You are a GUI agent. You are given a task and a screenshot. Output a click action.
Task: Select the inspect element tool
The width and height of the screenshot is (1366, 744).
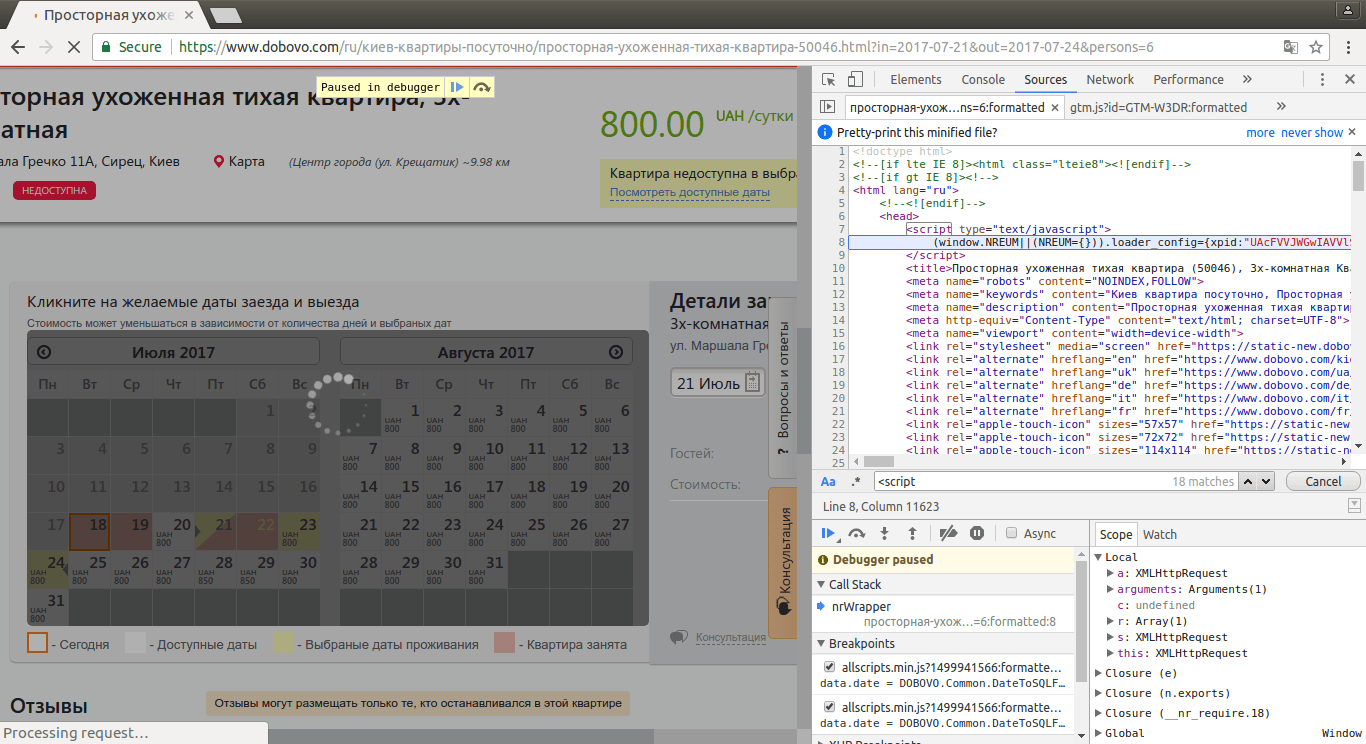(827, 78)
